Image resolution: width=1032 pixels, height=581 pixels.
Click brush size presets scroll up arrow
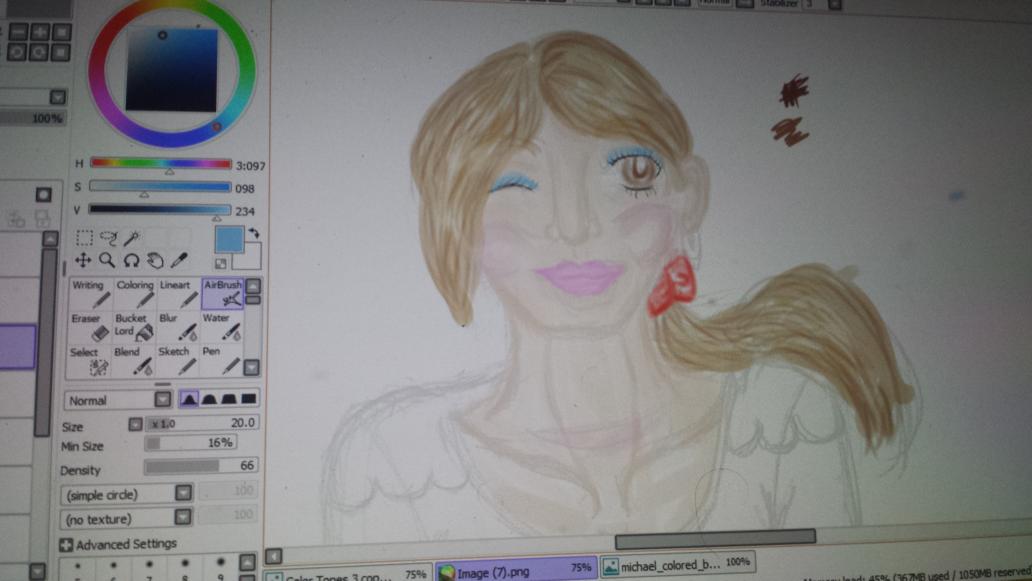(247, 561)
